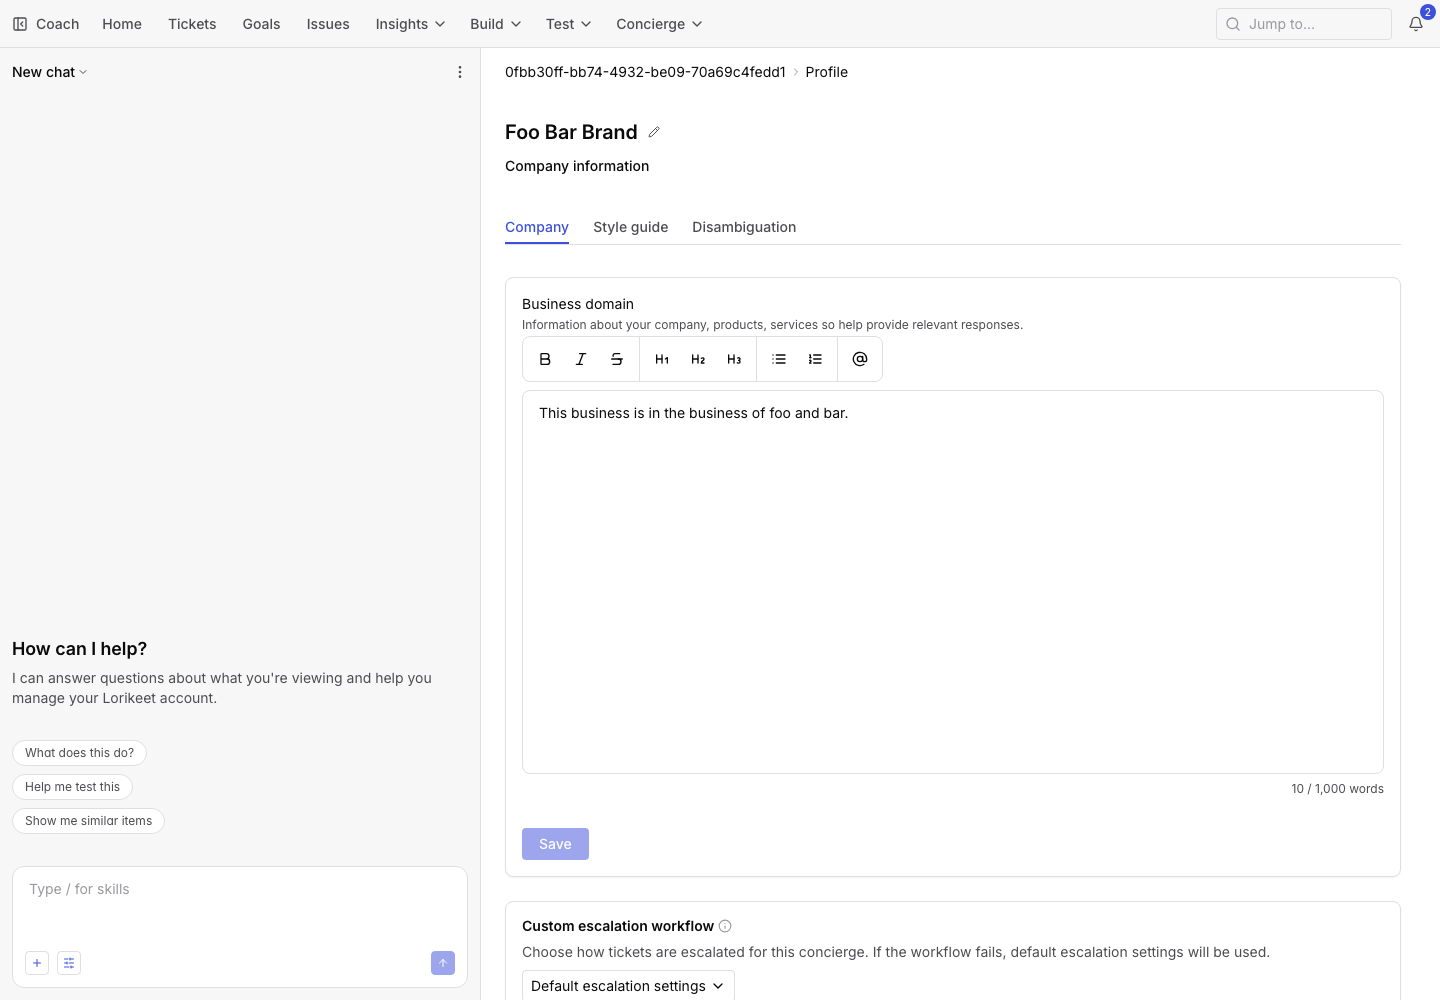Open the notifications bell
1440x1000 pixels.
click(x=1416, y=24)
